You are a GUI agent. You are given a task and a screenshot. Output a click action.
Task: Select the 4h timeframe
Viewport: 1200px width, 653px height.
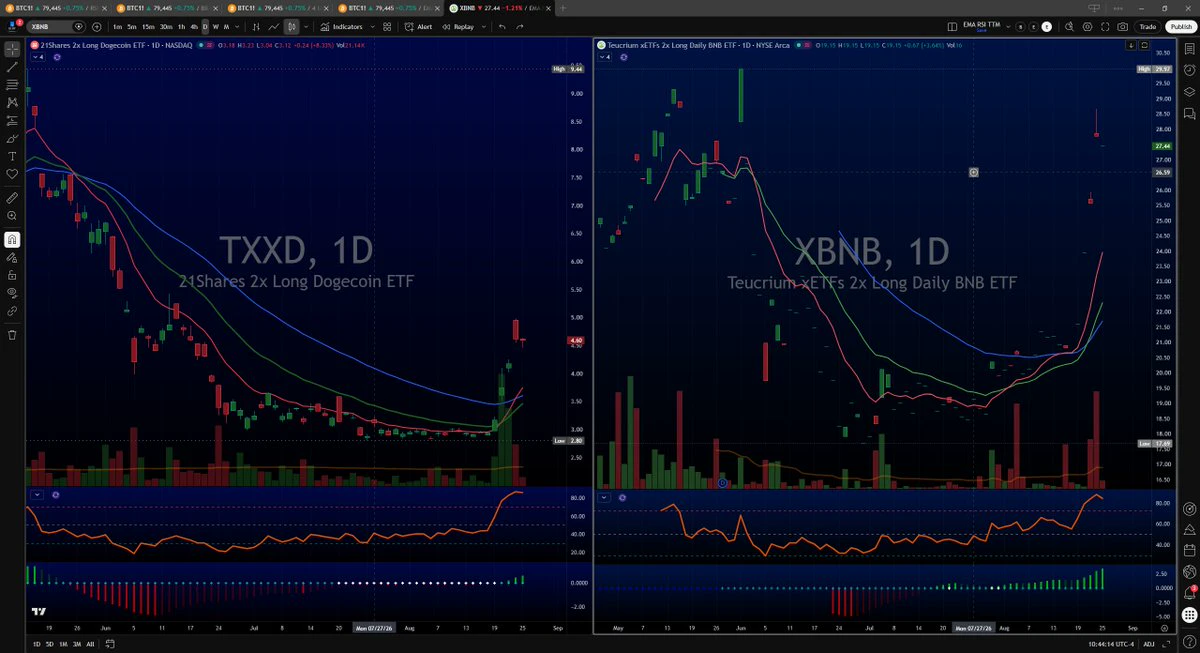pyautogui.click(x=194, y=27)
